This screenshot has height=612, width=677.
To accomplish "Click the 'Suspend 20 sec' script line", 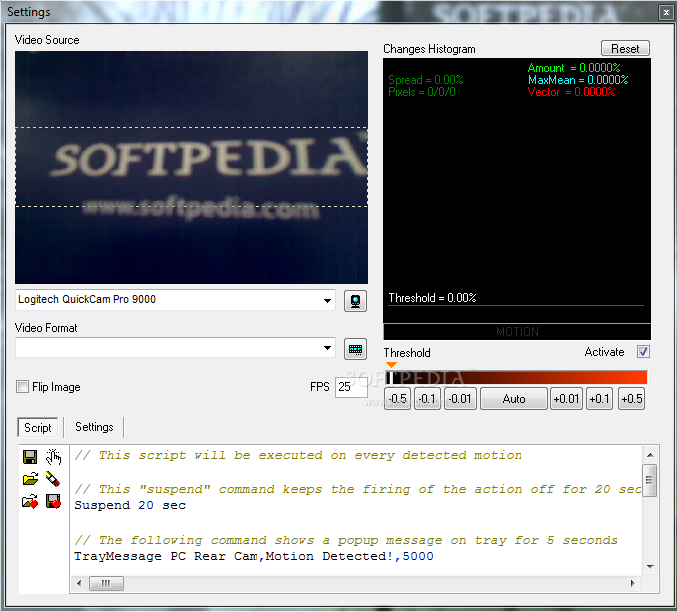I will [x=130, y=505].
